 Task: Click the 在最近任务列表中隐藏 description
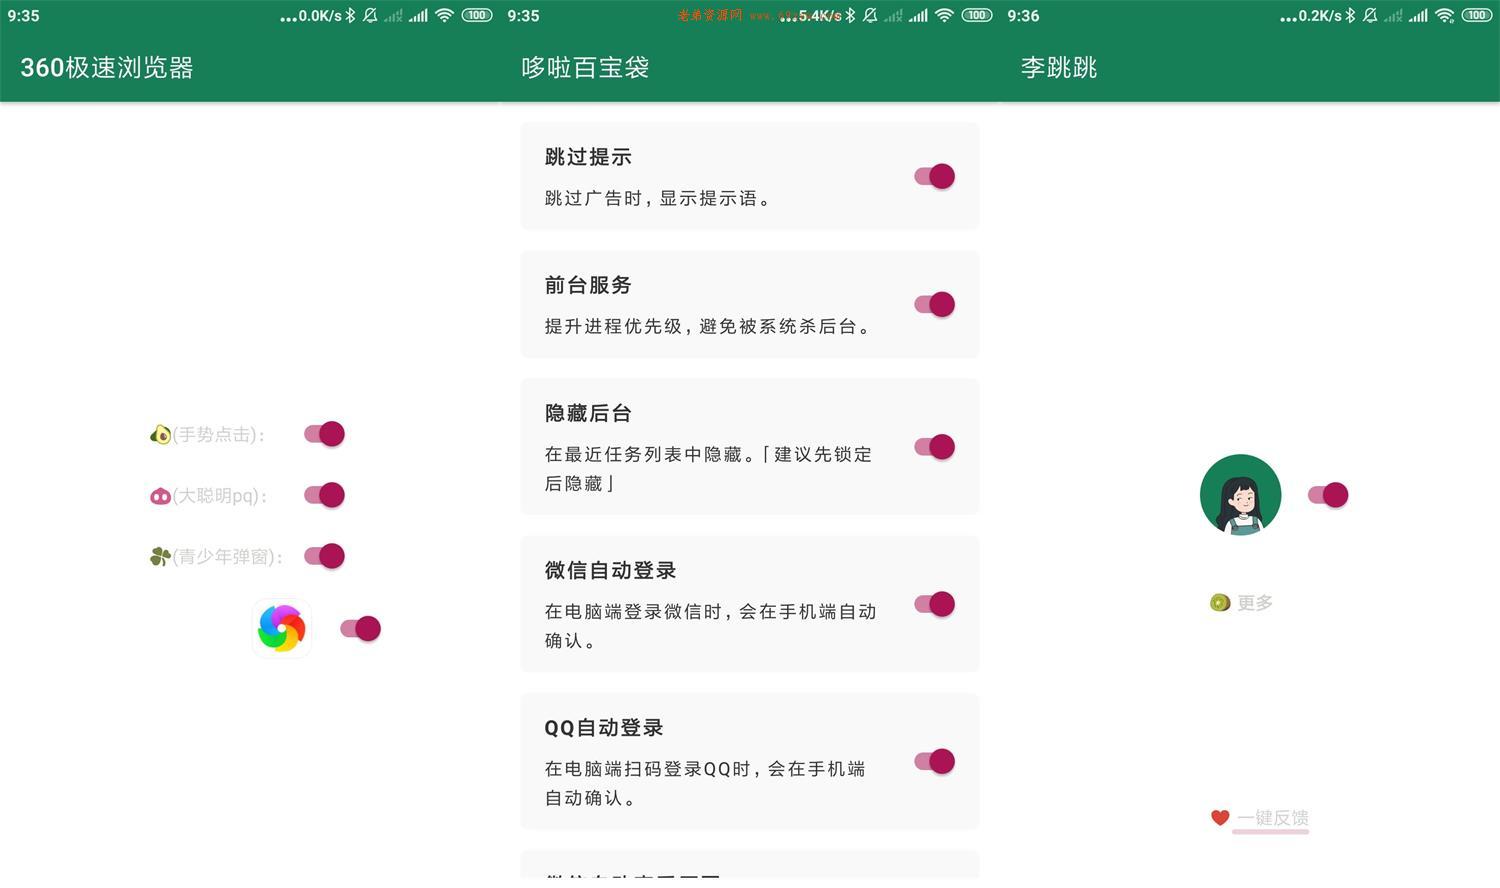(x=708, y=468)
